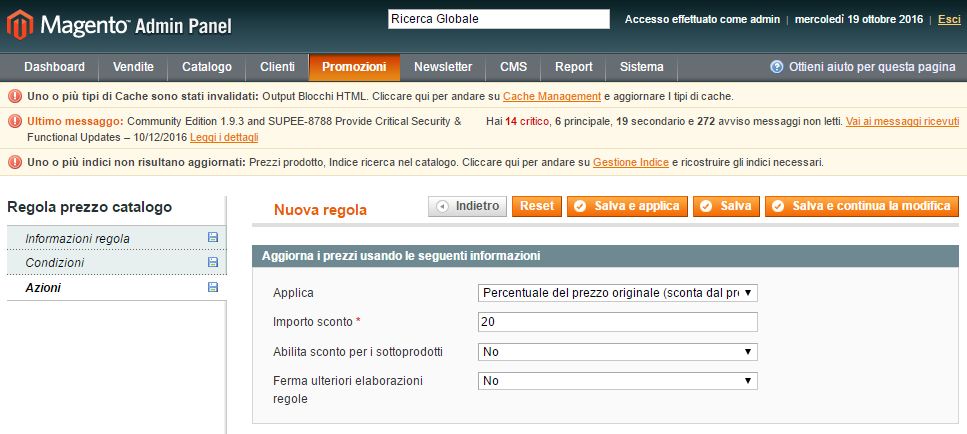Open the Dashboard menu
The height and width of the screenshot is (434, 967).
[x=54, y=67]
